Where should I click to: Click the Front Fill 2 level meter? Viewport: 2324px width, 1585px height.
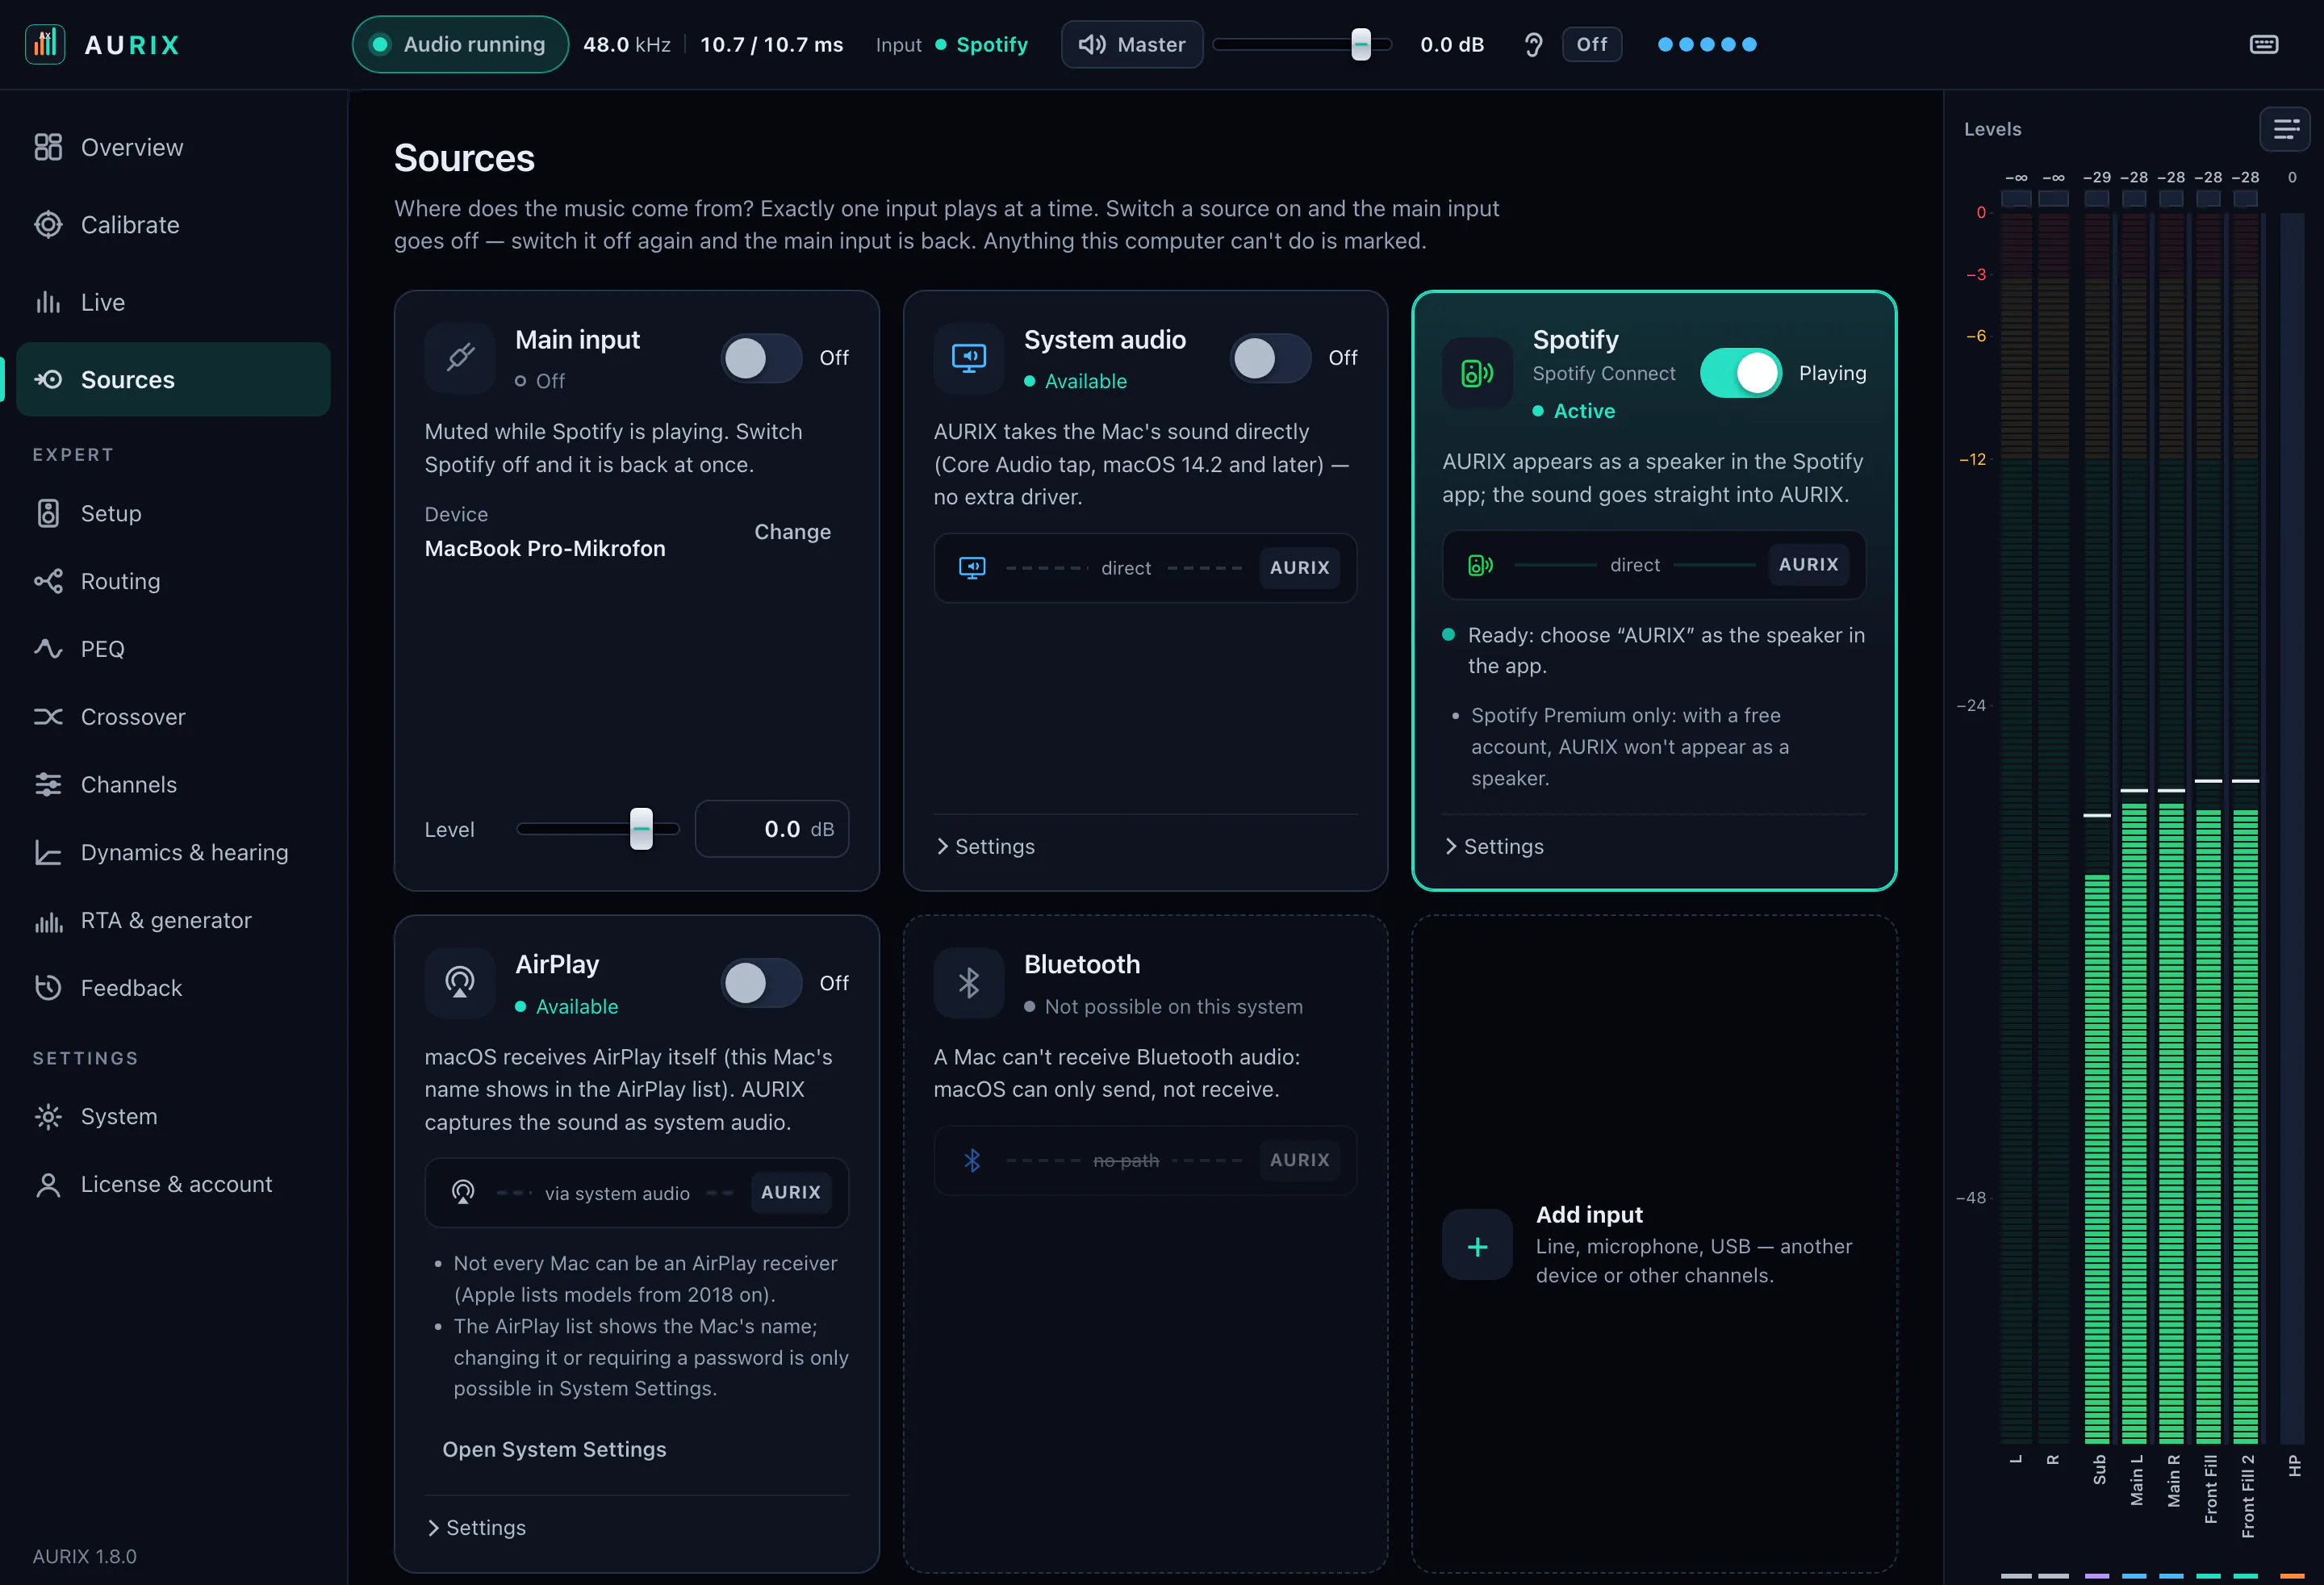point(2246,828)
